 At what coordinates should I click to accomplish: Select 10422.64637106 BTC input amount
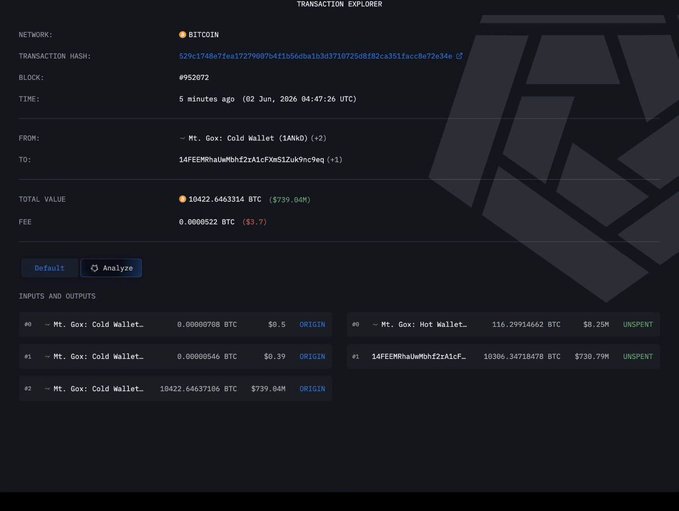[x=198, y=389]
